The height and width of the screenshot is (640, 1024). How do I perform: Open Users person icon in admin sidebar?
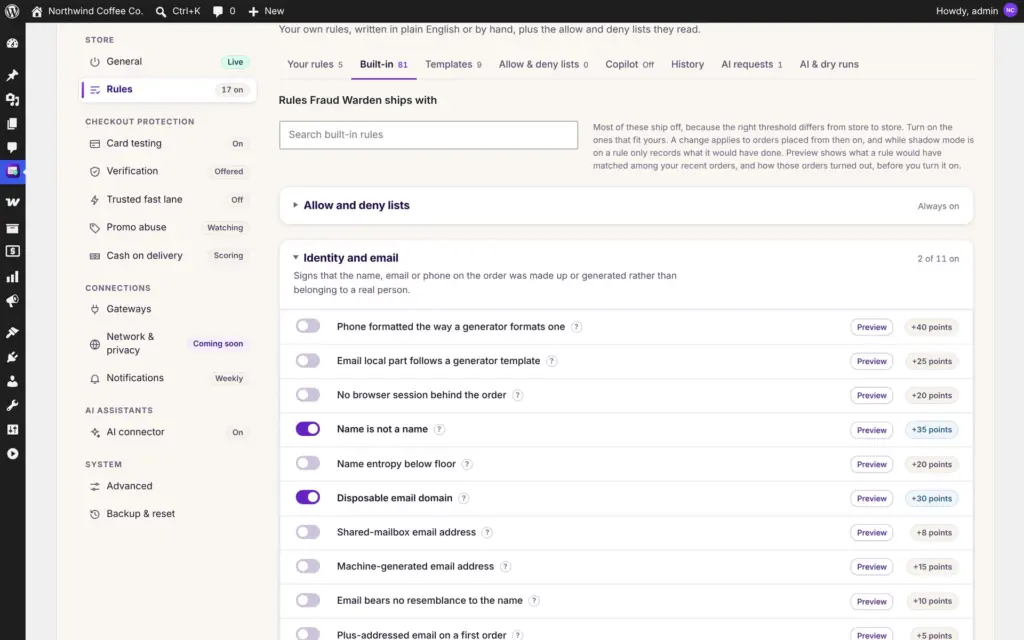click(12, 381)
